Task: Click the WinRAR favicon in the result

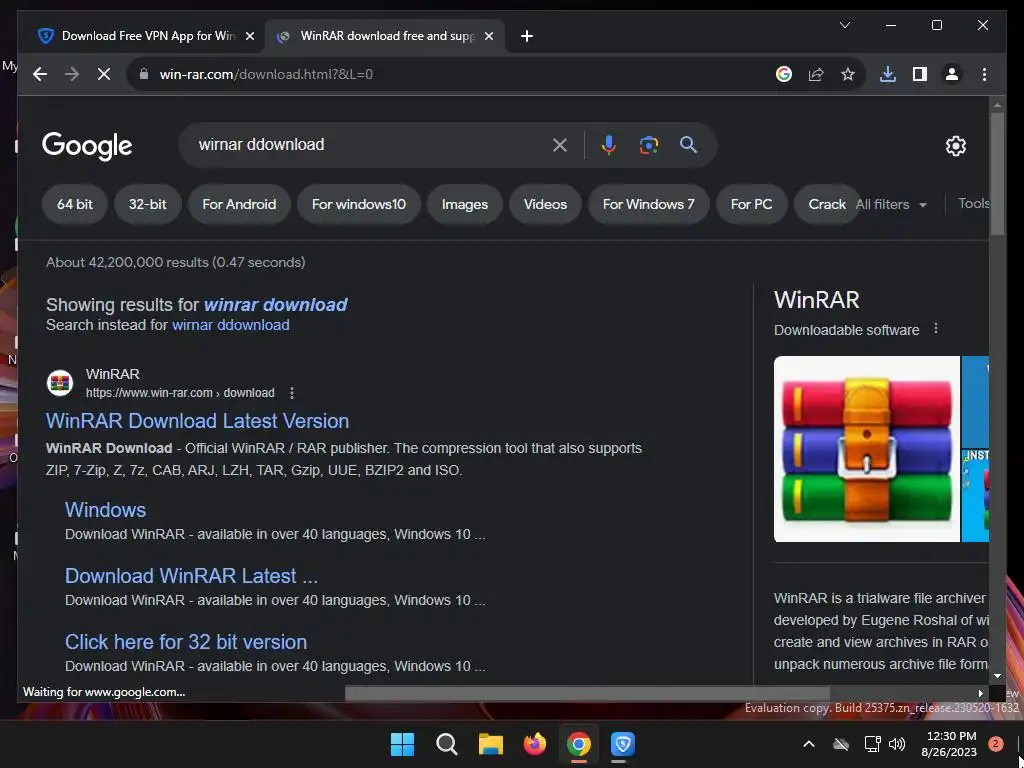Action: [x=60, y=383]
